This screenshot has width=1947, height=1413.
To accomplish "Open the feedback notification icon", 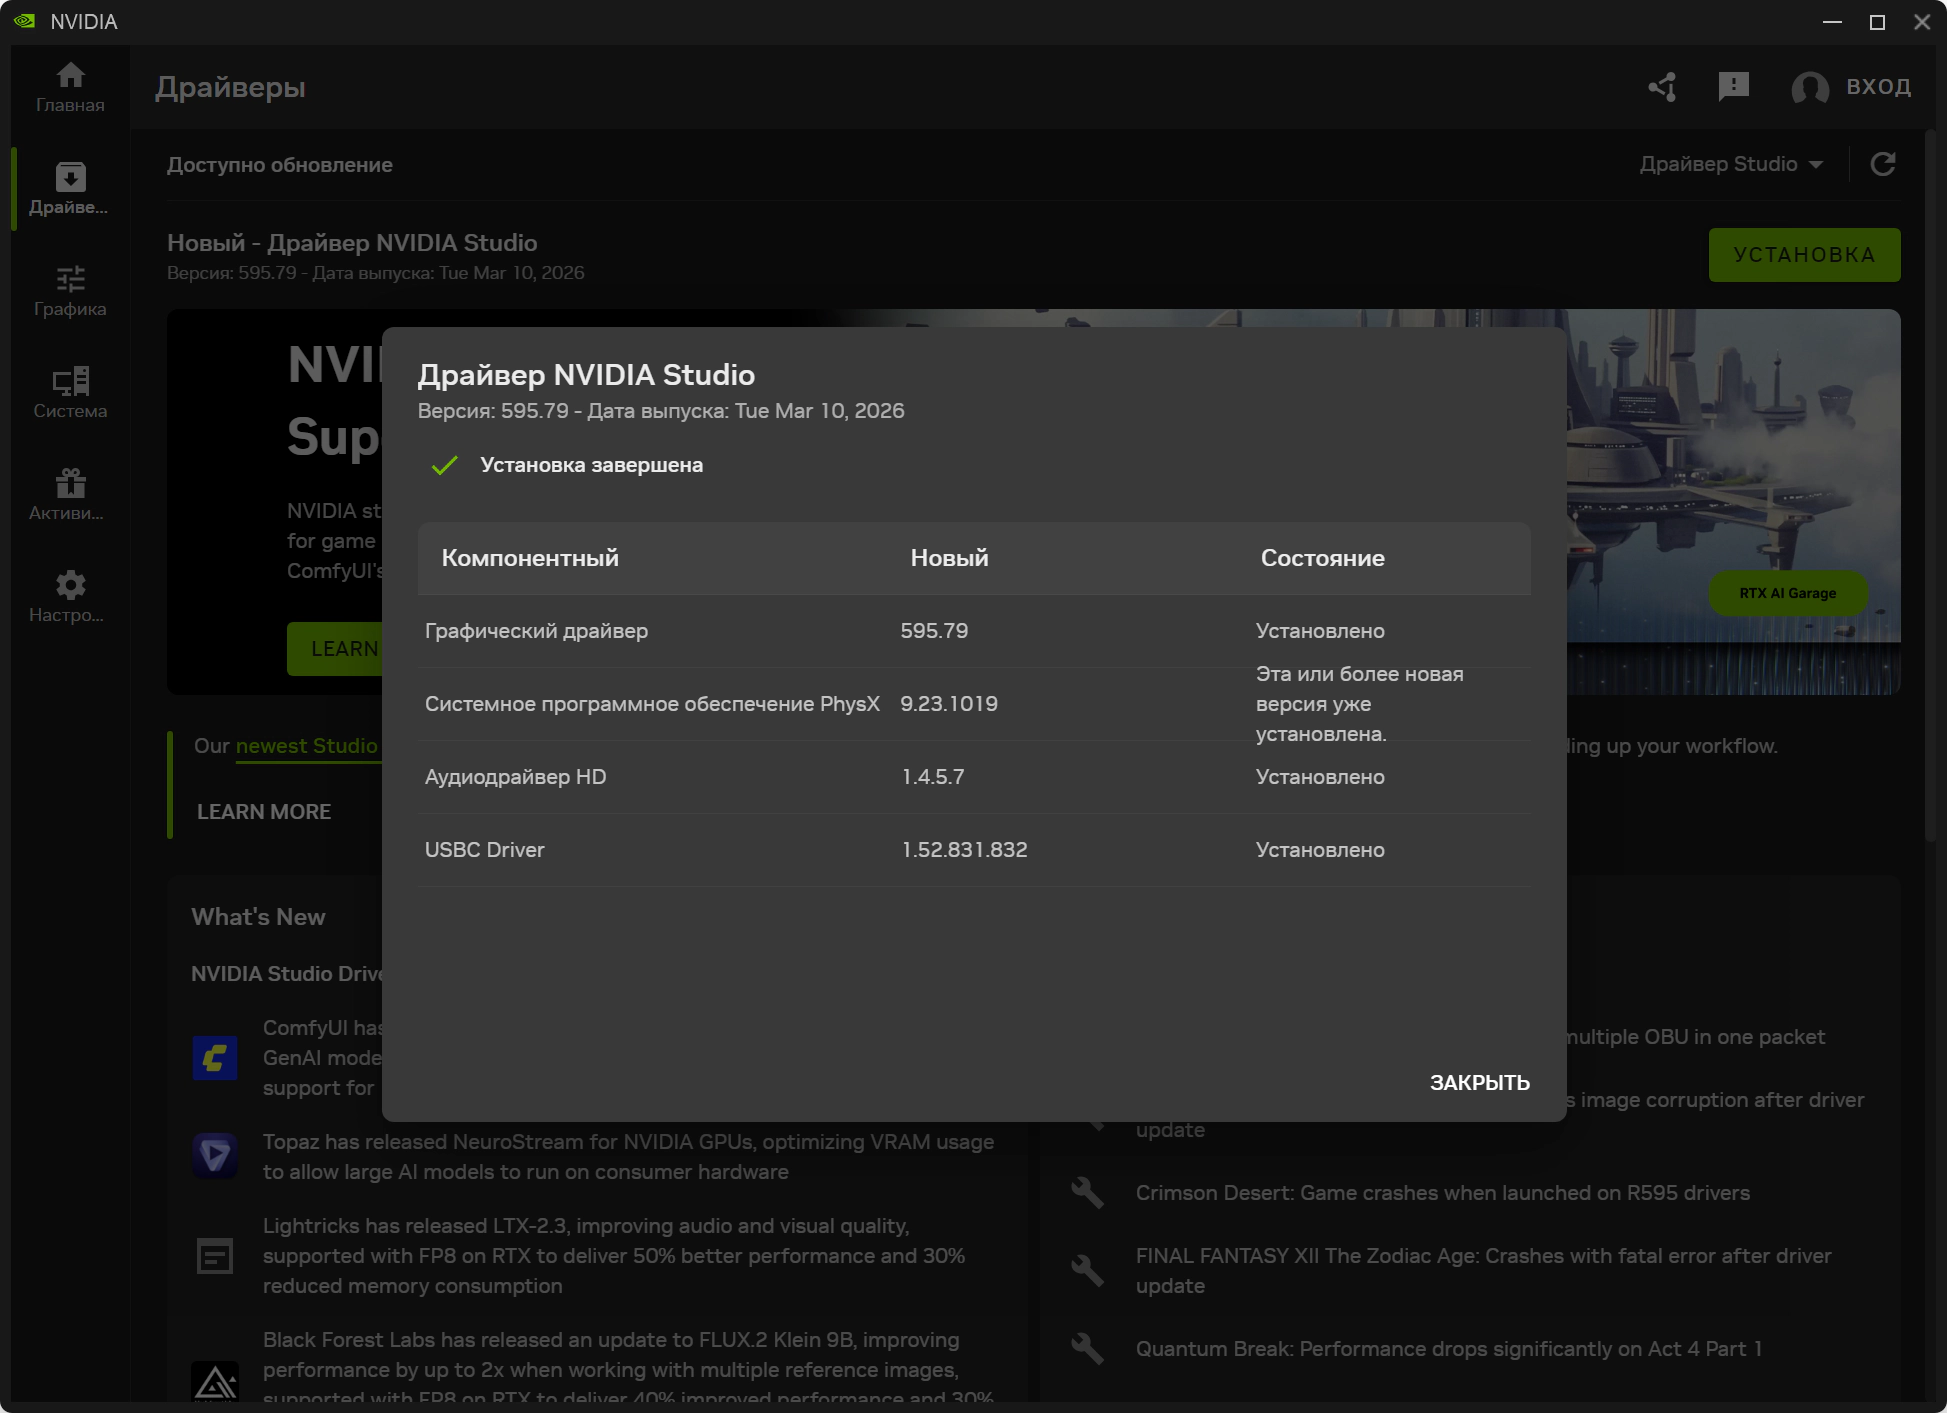I will pos(1733,87).
